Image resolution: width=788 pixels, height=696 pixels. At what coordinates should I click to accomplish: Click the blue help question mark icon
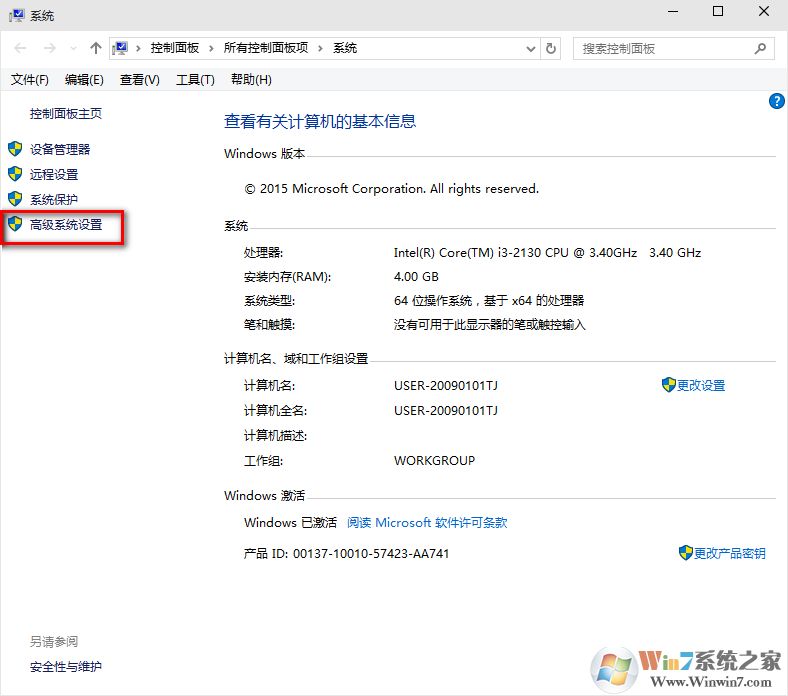(x=776, y=101)
